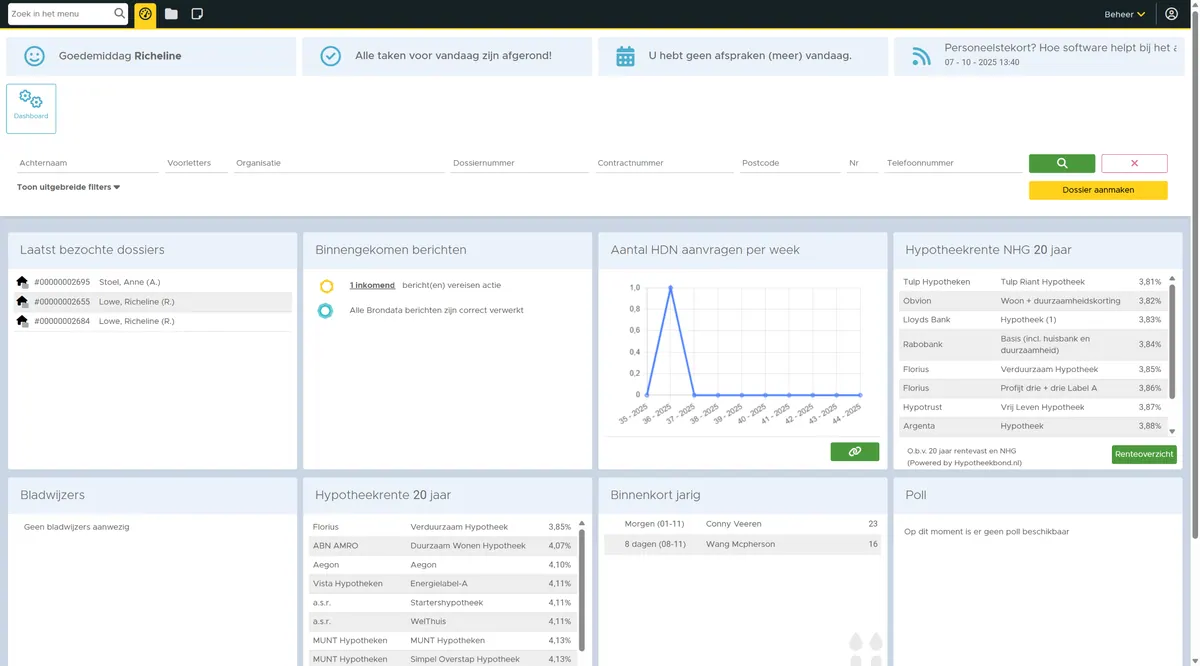Click the green search button with magnifier
Screen dimensions: 1200x666
tap(1062, 163)
